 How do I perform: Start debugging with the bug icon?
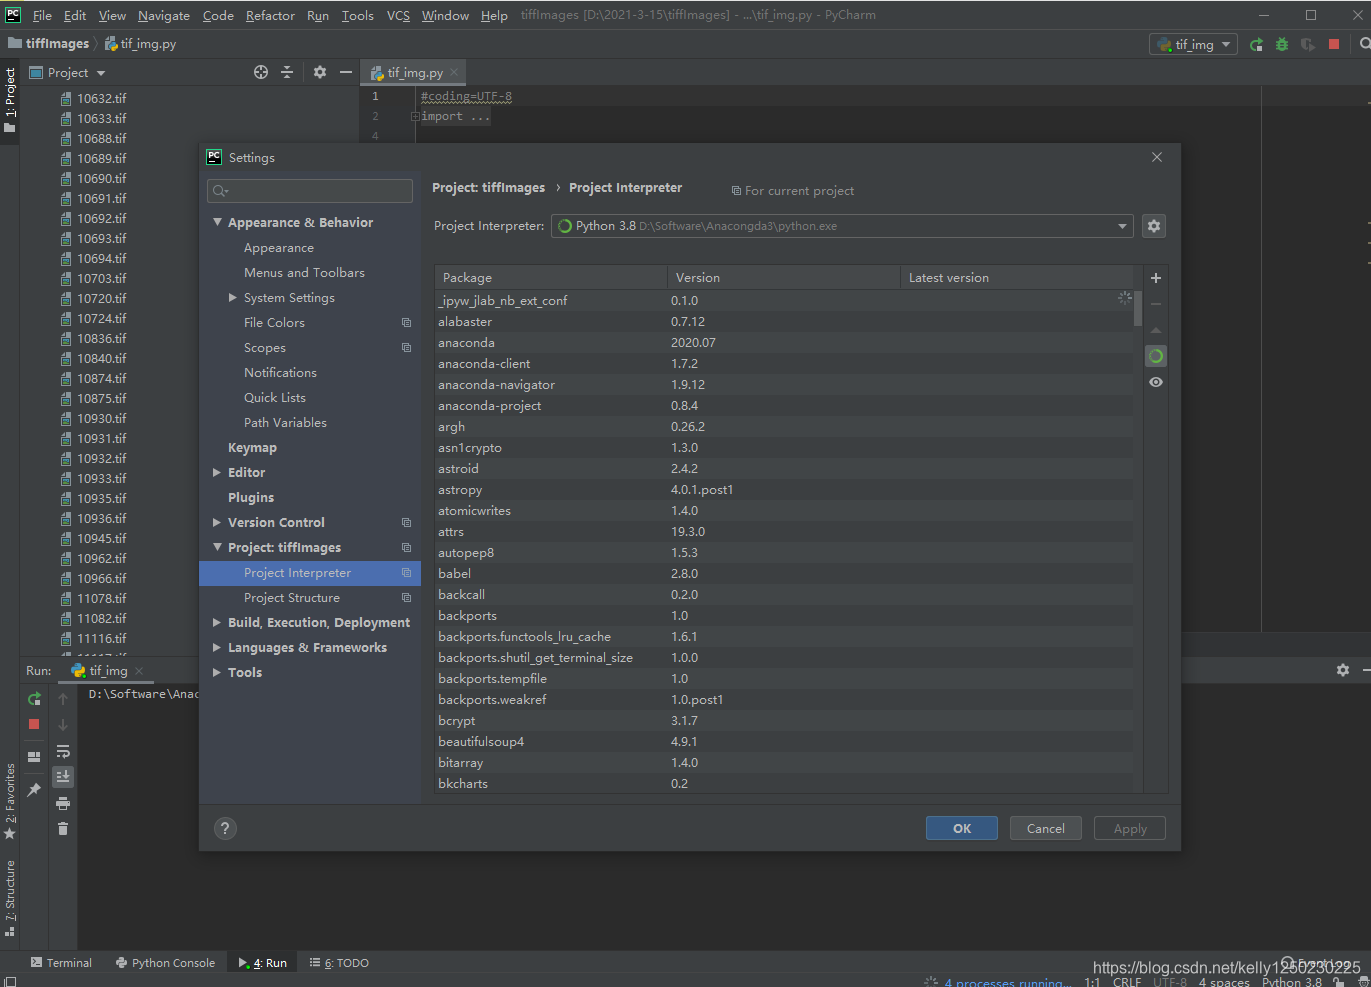coord(1281,44)
